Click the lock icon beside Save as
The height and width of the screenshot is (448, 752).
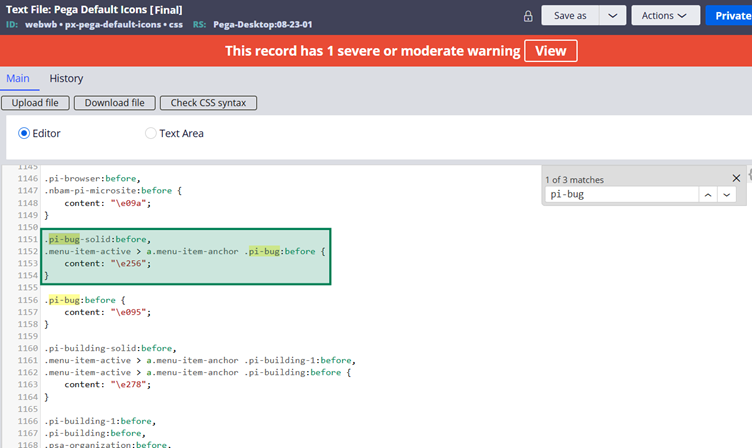pyautogui.click(x=528, y=16)
